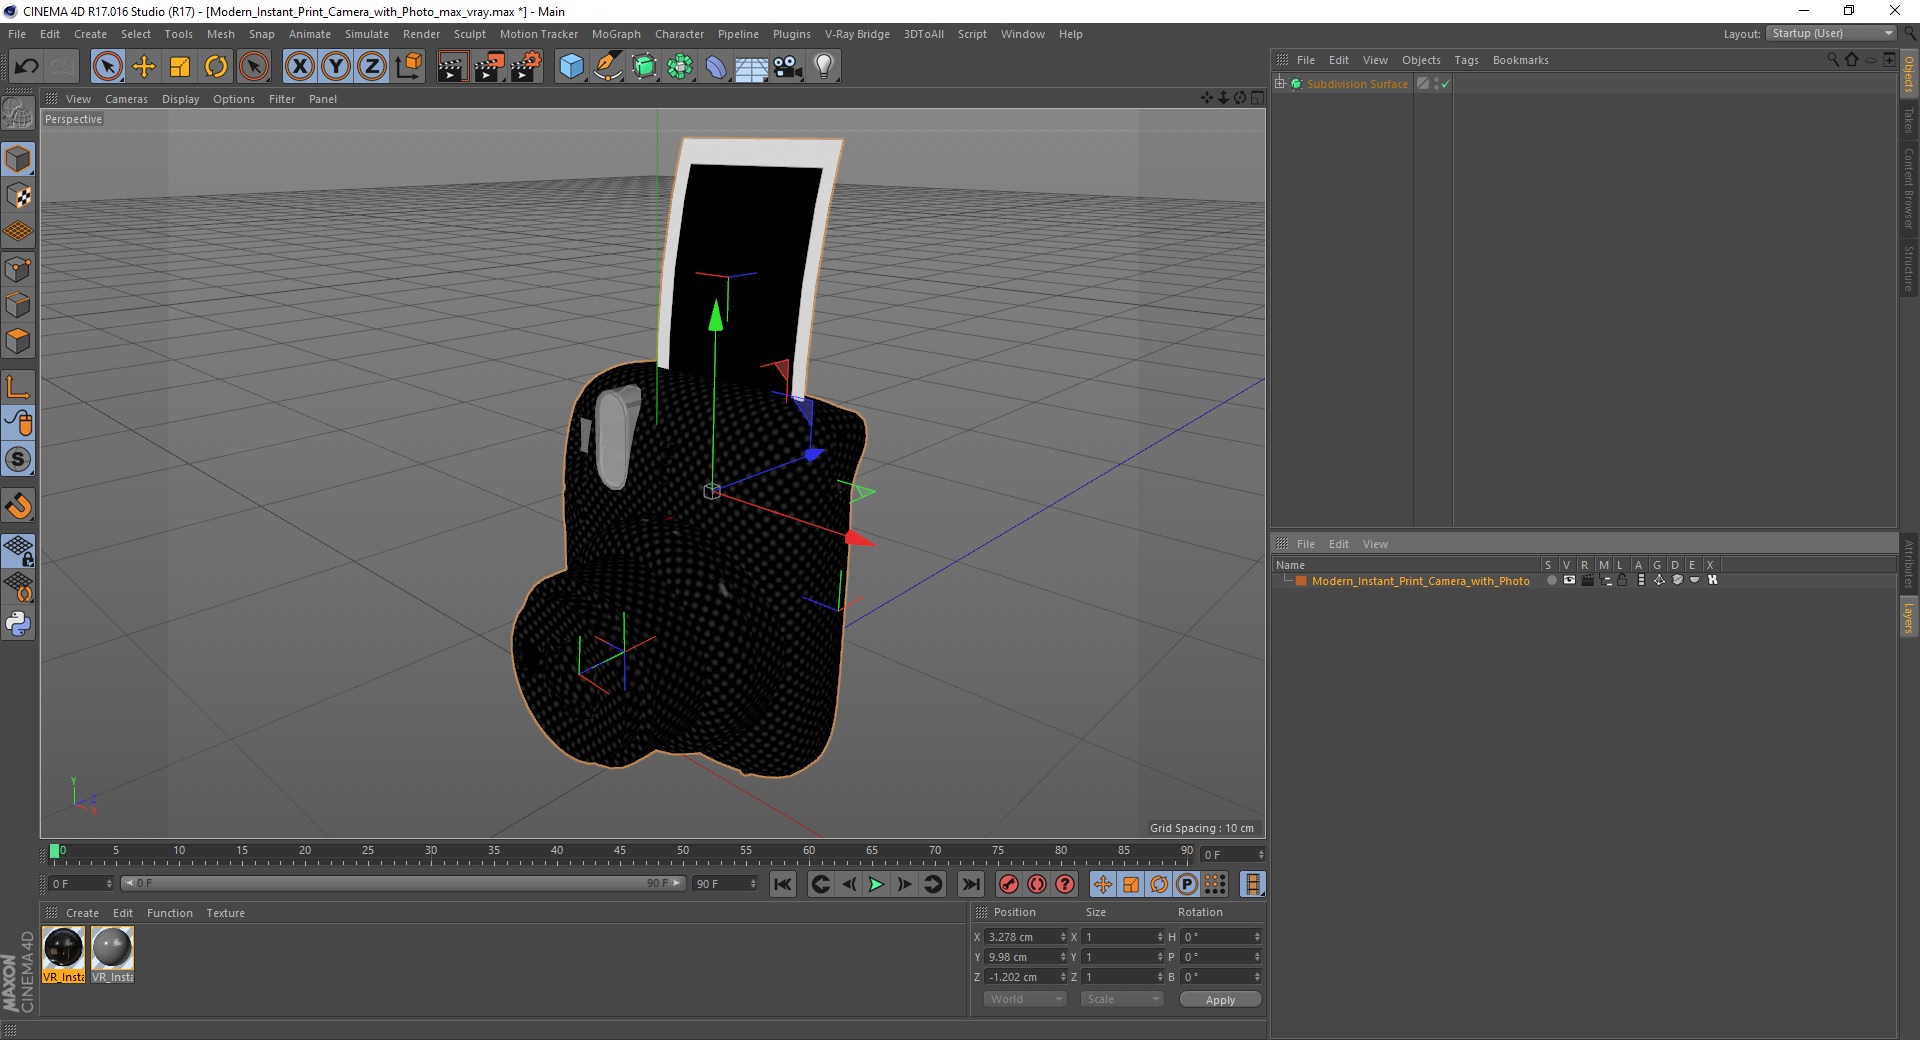Play the animation forward
Image resolution: width=1920 pixels, height=1040 pixels.
click(x=876, y=884)
